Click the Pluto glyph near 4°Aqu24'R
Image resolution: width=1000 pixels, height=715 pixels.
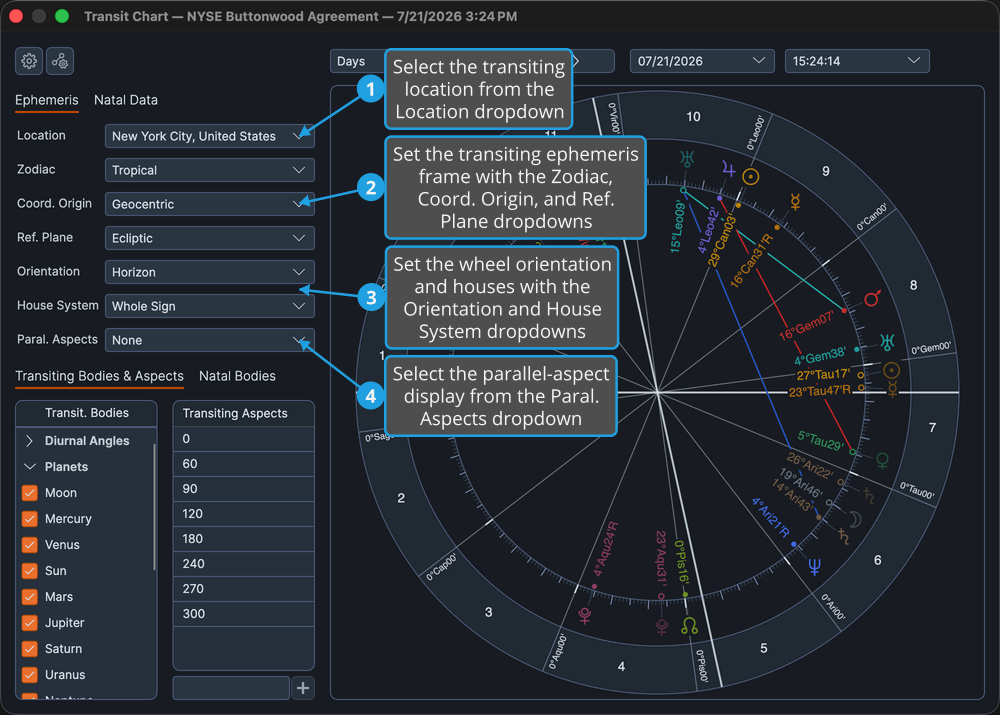click(585, 615)
